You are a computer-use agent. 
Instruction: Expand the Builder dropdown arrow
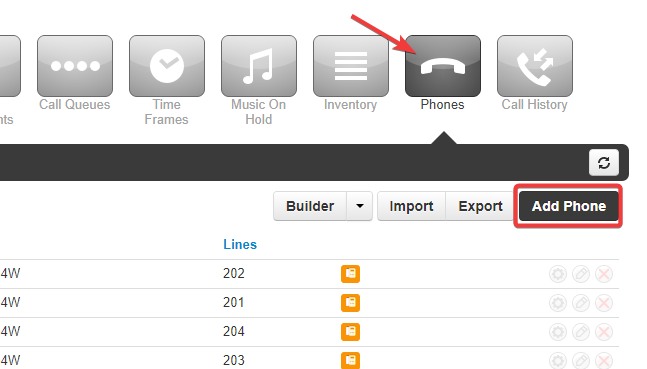click(x=359, y=206)
